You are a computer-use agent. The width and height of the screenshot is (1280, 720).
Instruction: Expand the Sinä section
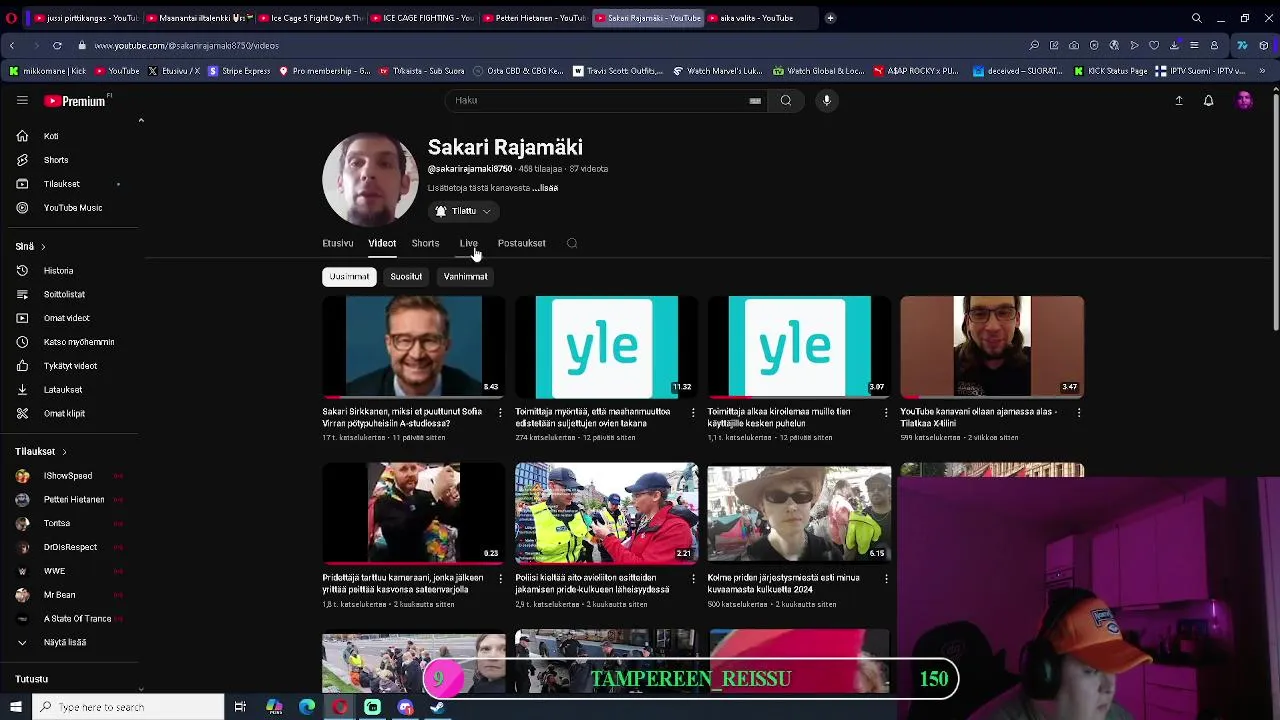(x=30, y=246)
